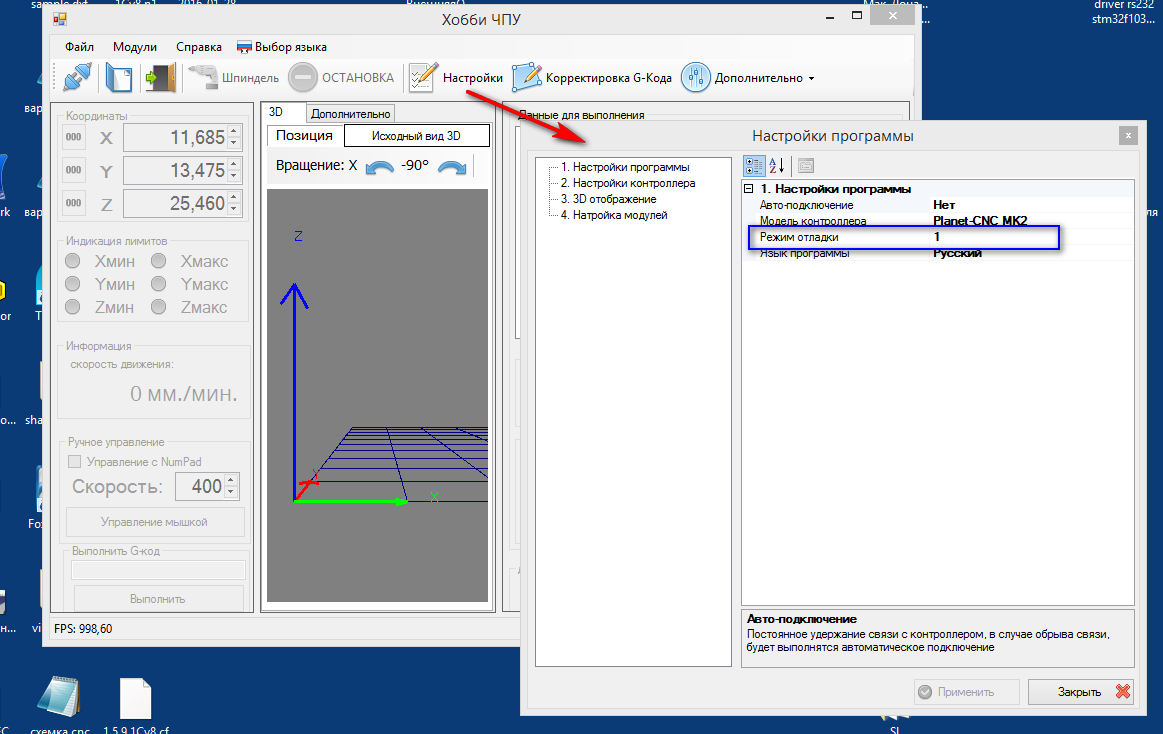Open Корректировка G-Кода tool
1163x734 pixels.
592,78
